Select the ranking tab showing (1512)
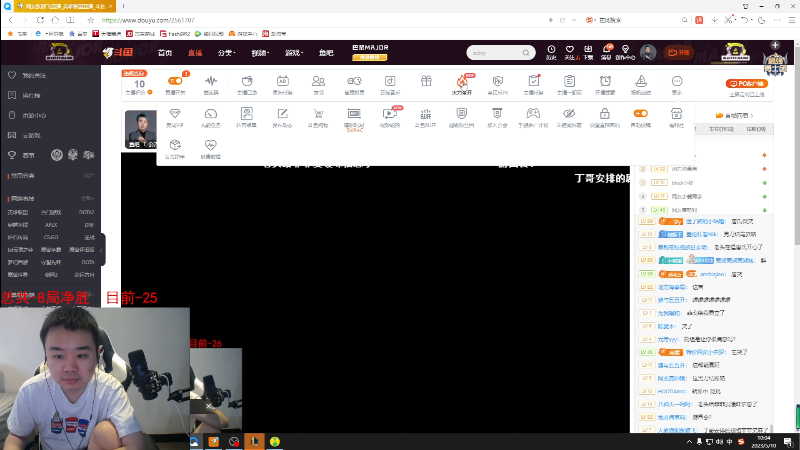 [721, 129]
